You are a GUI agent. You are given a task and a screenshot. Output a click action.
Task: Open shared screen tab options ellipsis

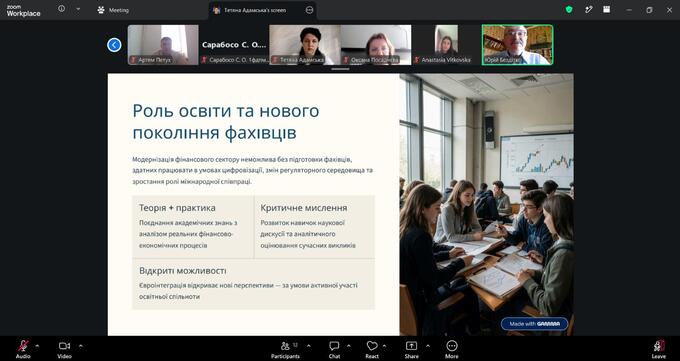tap(309, 10)
